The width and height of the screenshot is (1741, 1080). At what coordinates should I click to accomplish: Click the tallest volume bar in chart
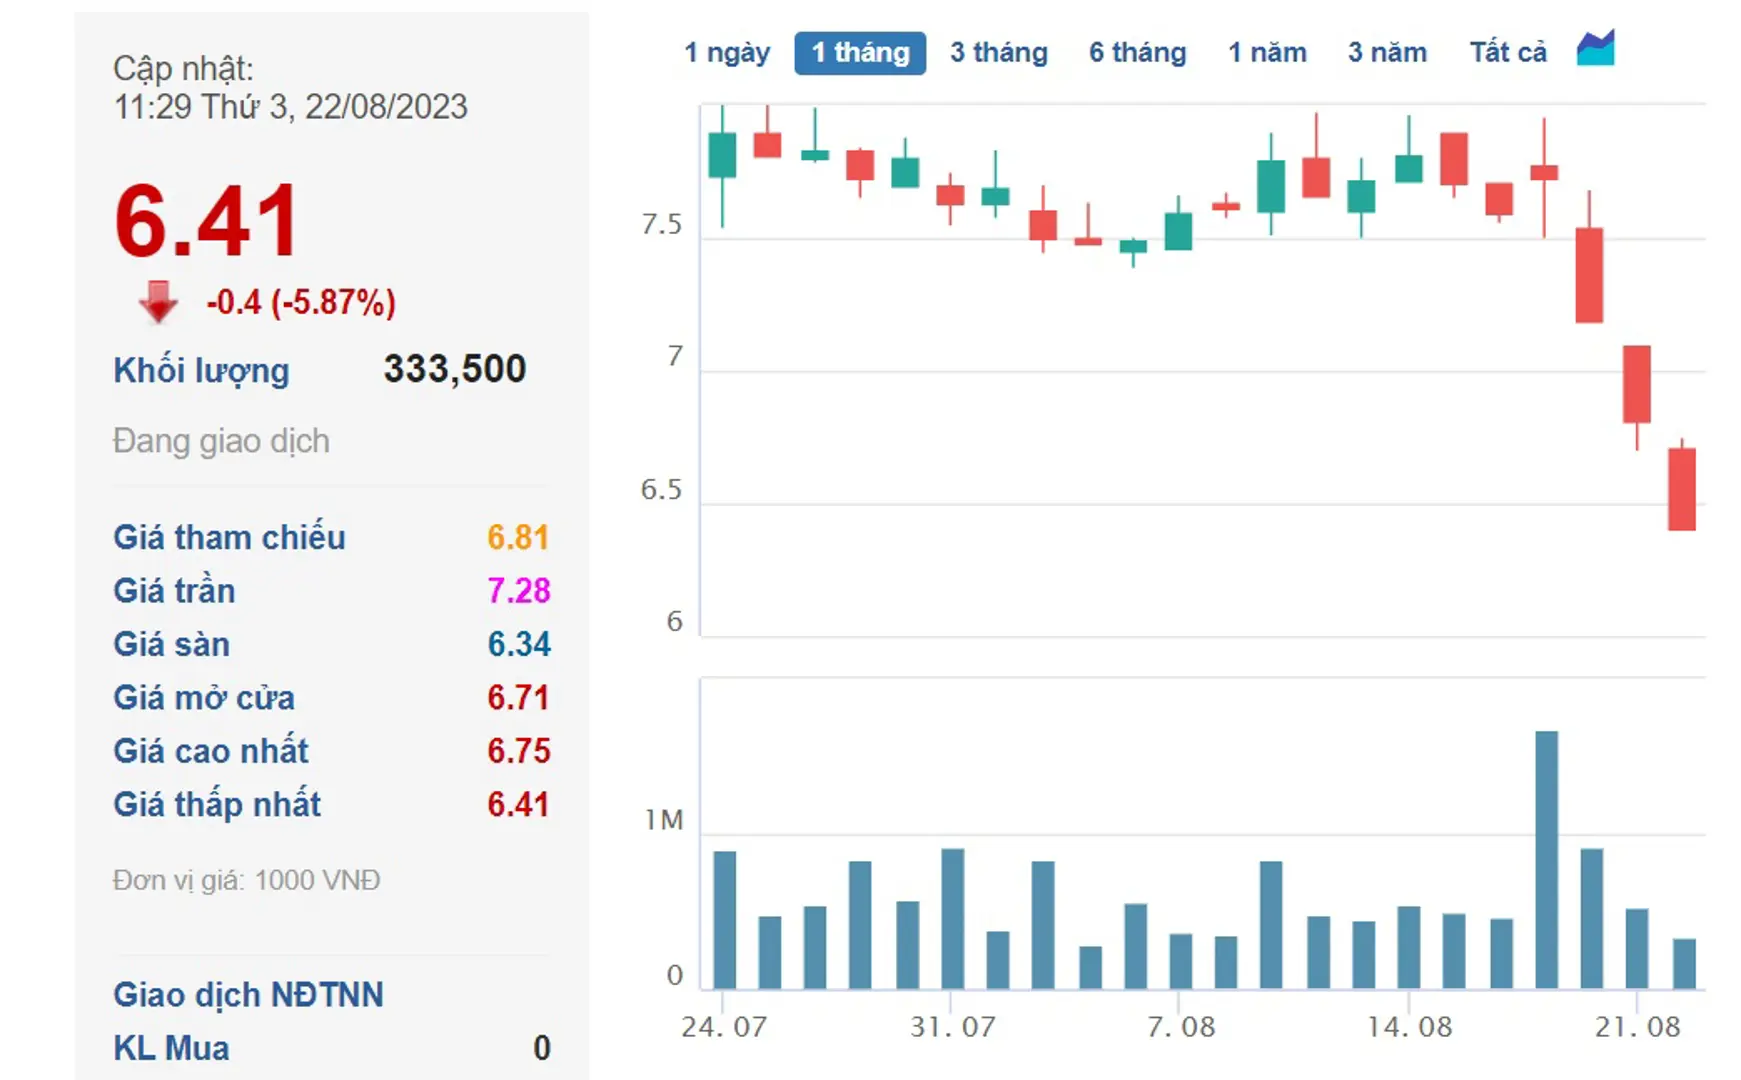point(1546,860)
